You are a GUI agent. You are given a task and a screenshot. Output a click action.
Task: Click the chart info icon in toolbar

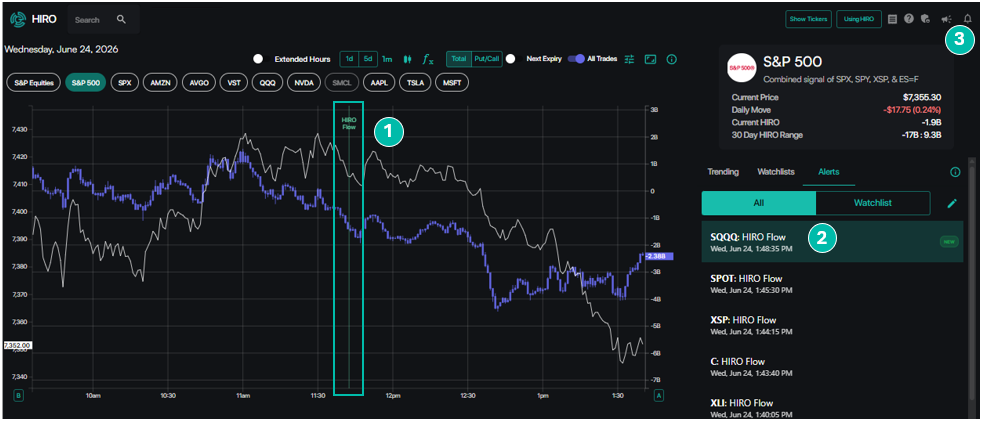672,59
